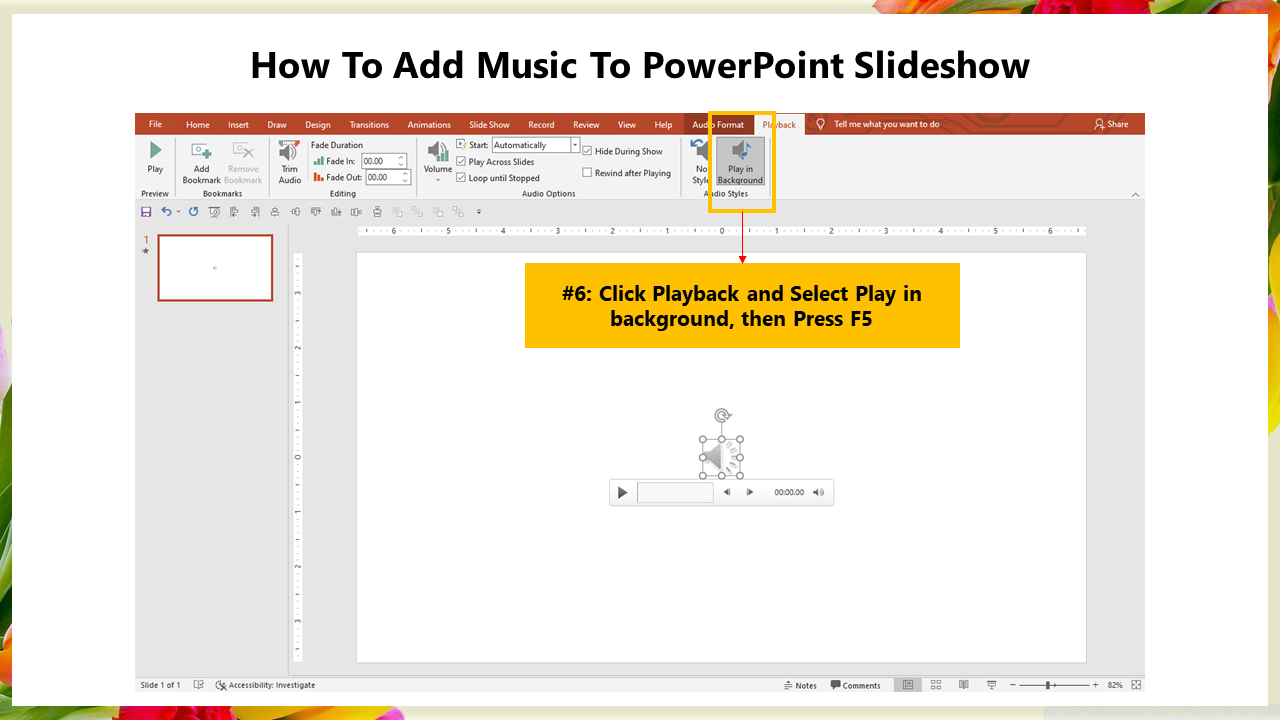Click the zoom out minus icon
The height and width of the screenshot is (720, 1280).
click(1012, 685)
